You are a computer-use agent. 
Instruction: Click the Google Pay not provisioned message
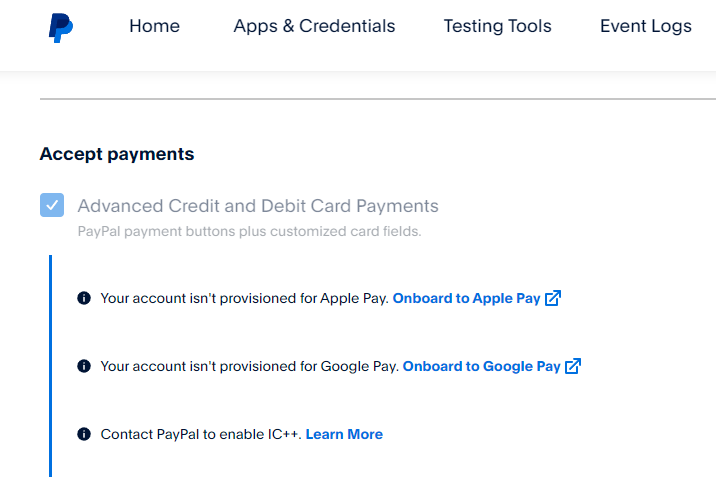(x=250, y=366)
